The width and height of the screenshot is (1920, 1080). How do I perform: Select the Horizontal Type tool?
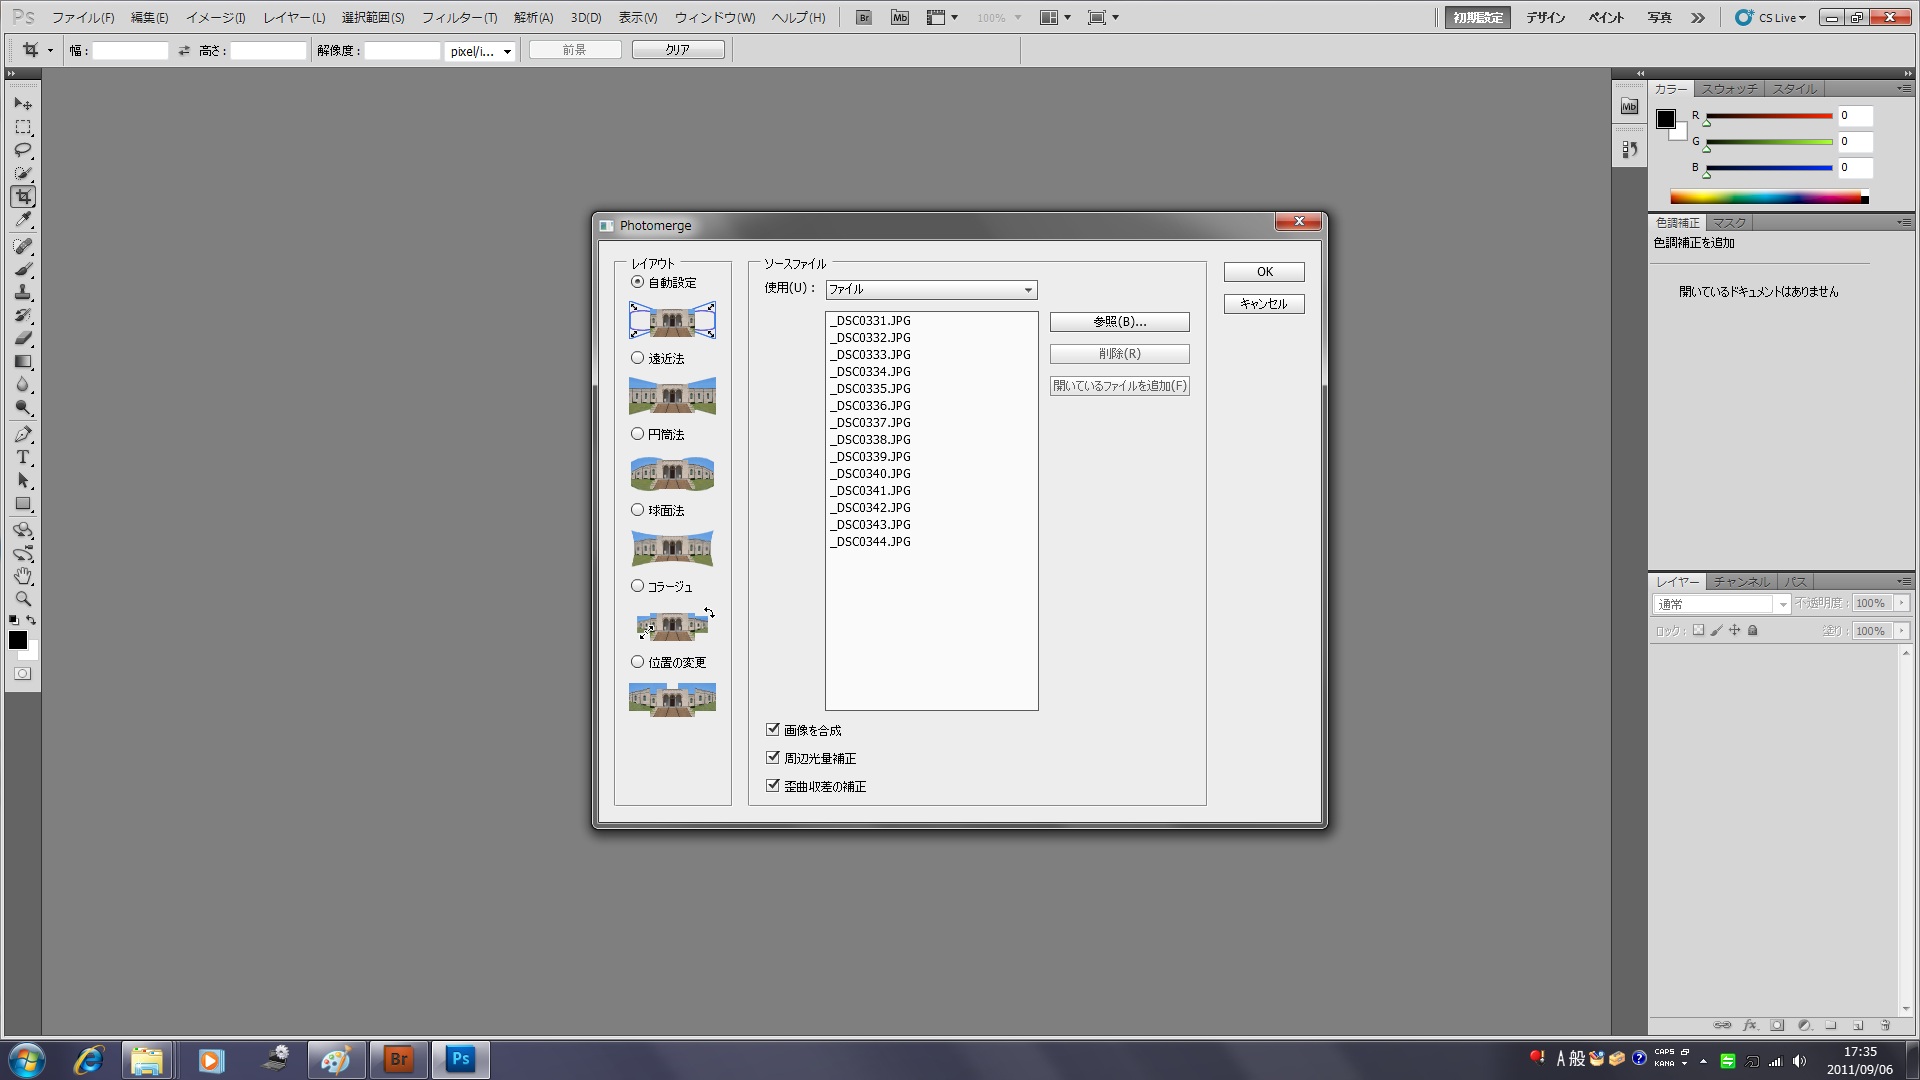tap(23, 458)
